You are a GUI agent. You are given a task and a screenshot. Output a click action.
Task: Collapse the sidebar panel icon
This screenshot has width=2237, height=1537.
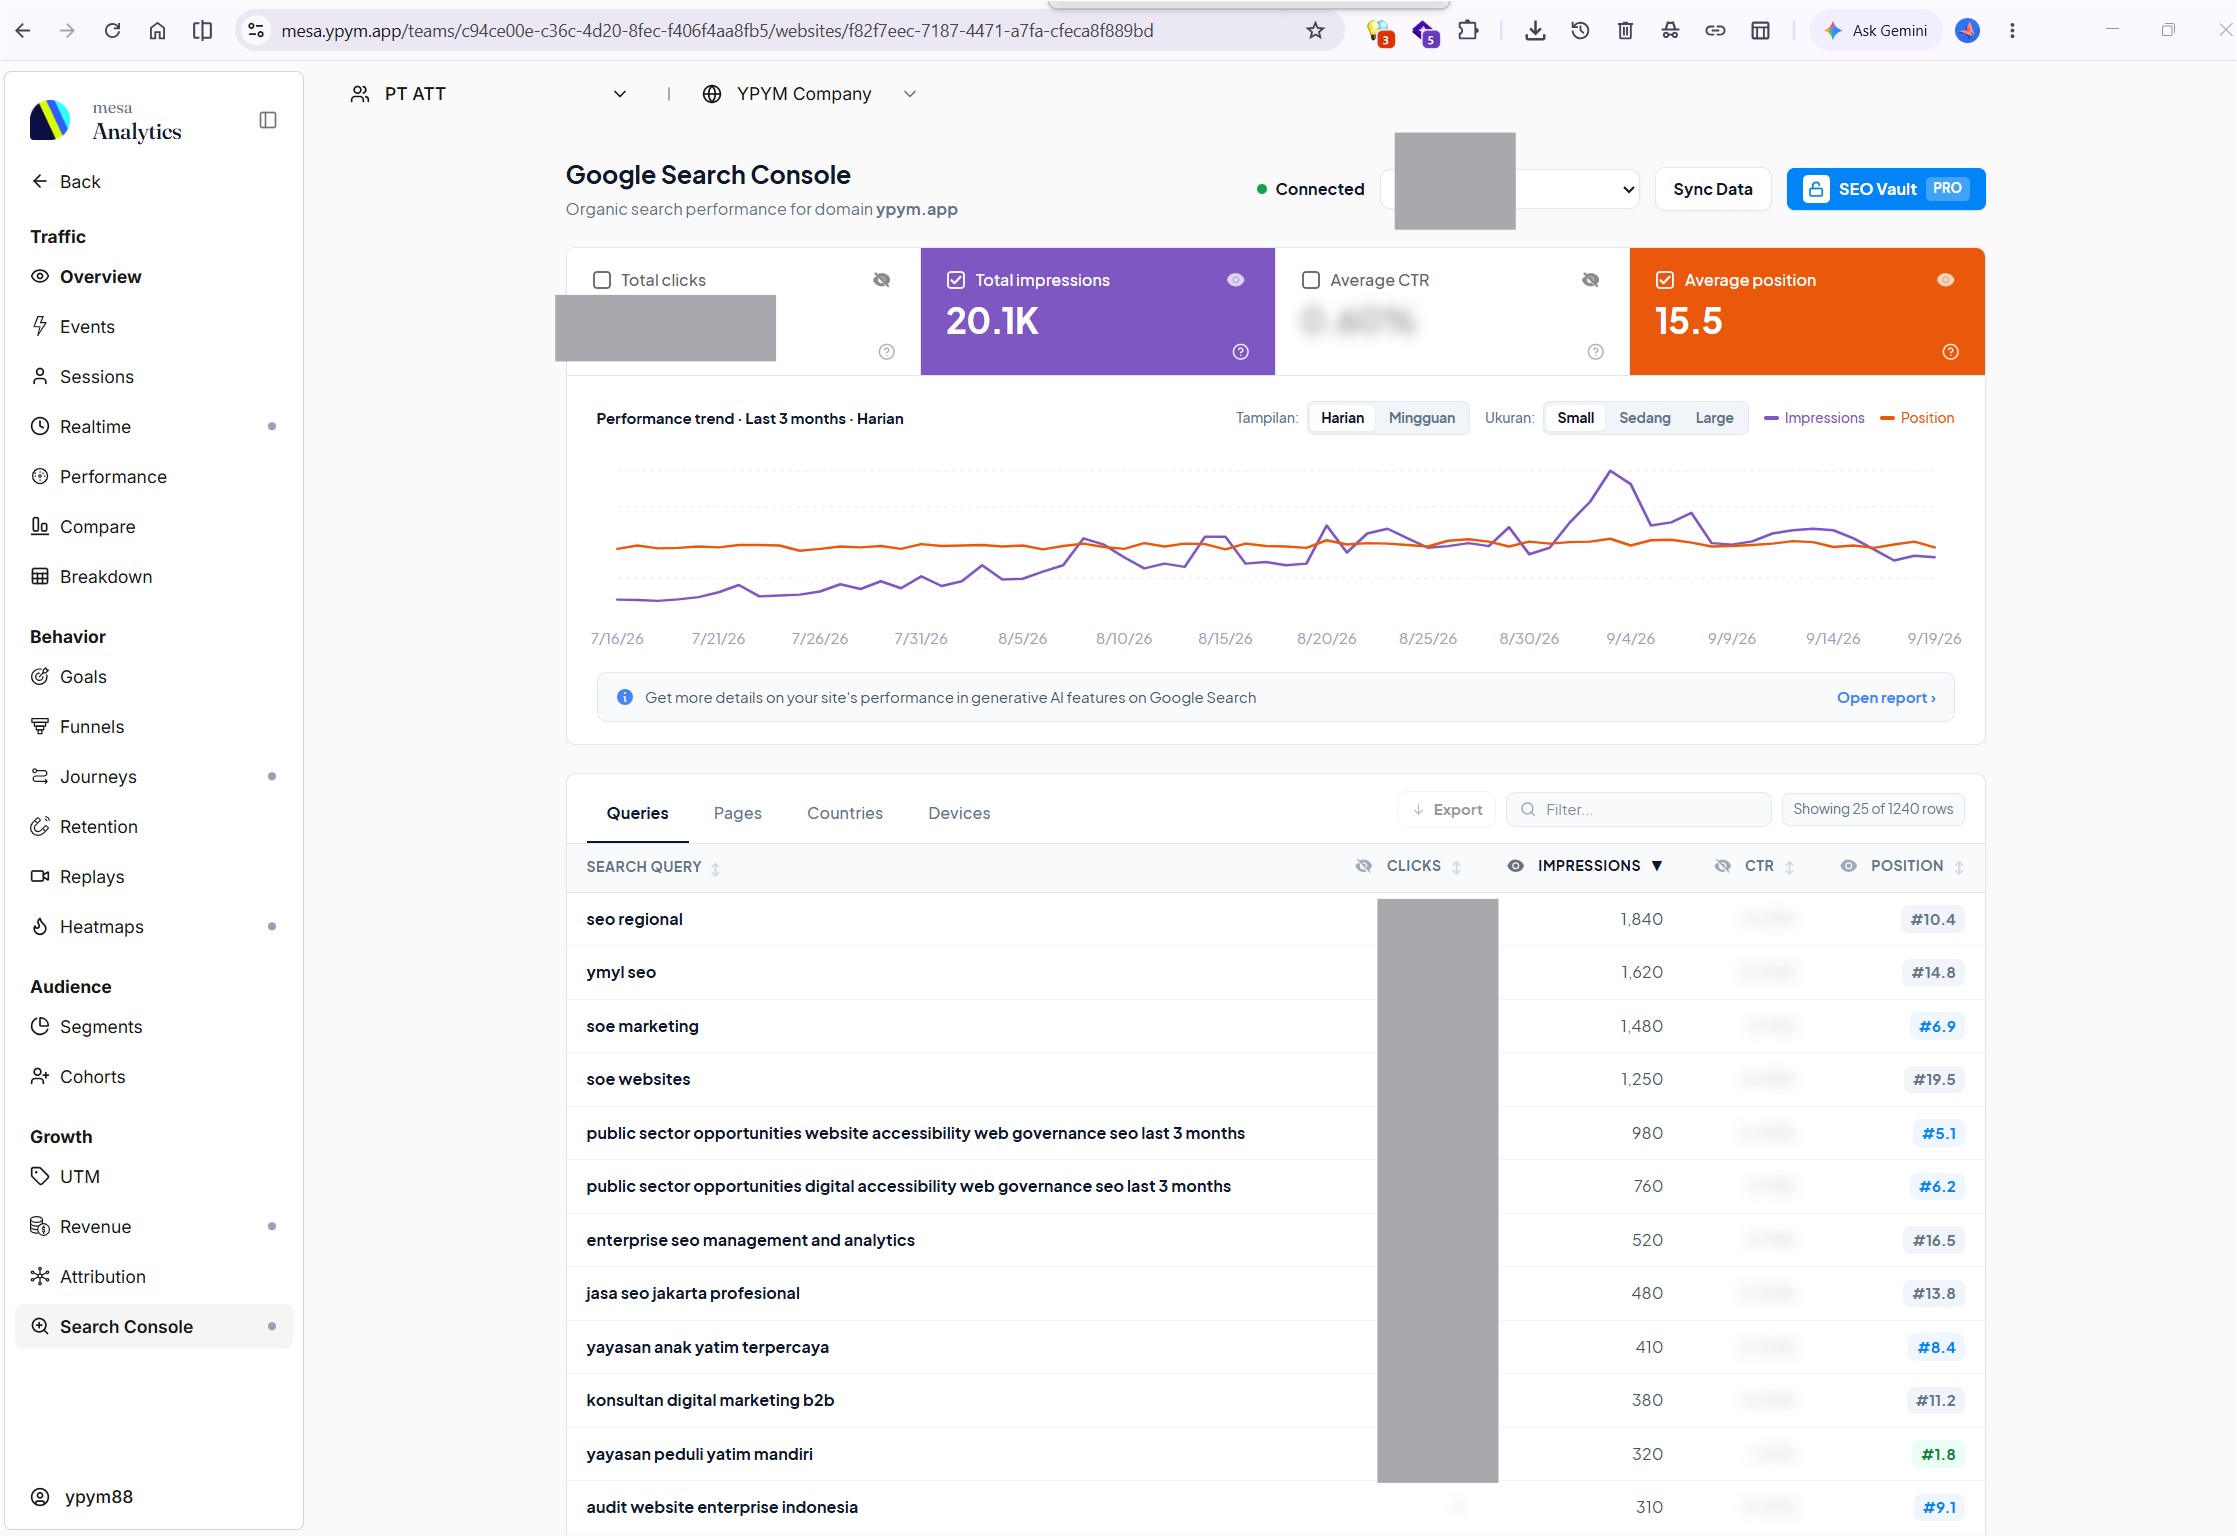click(x=267, y=120)
